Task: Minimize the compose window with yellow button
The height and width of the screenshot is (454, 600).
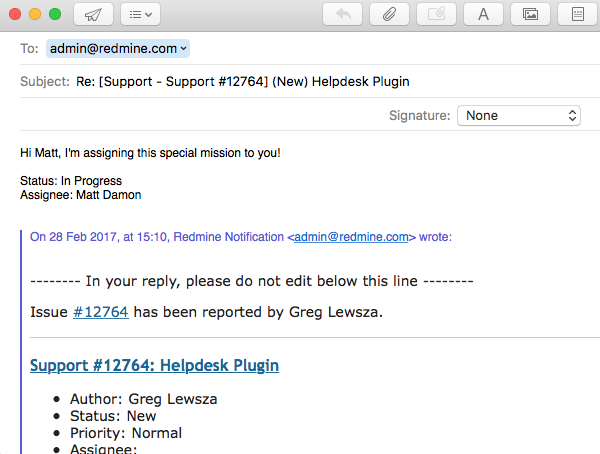Action: (x=35, y=14)
